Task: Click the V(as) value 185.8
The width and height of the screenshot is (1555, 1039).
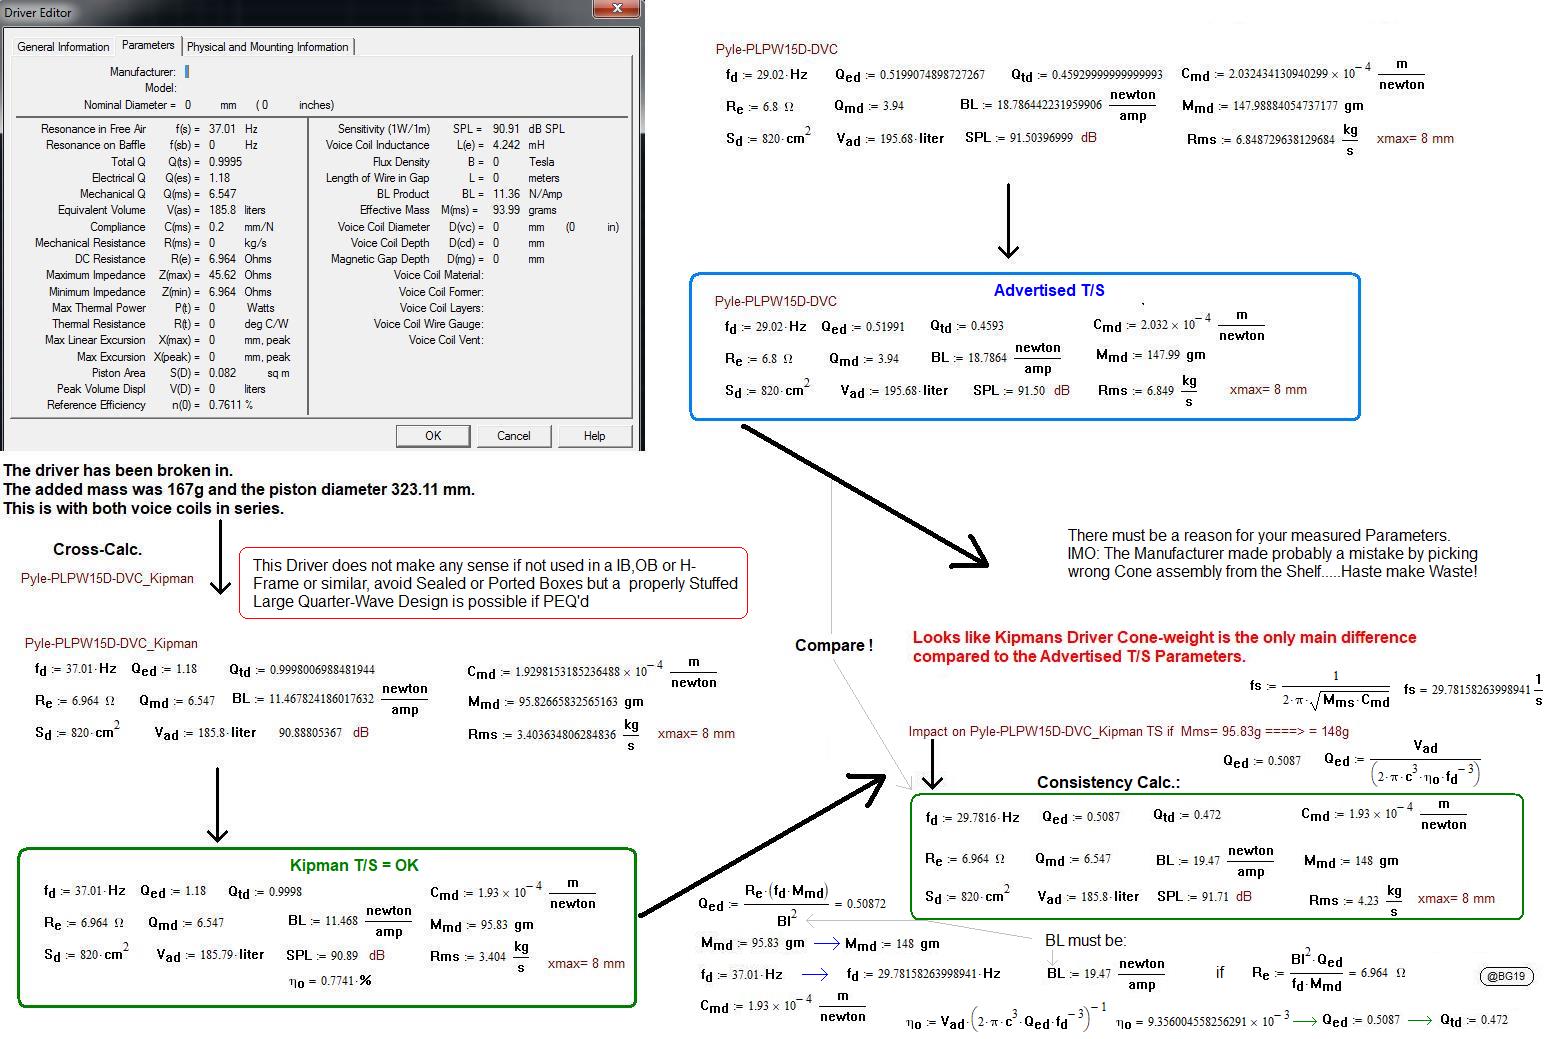Action: click(x=223, y=210)
